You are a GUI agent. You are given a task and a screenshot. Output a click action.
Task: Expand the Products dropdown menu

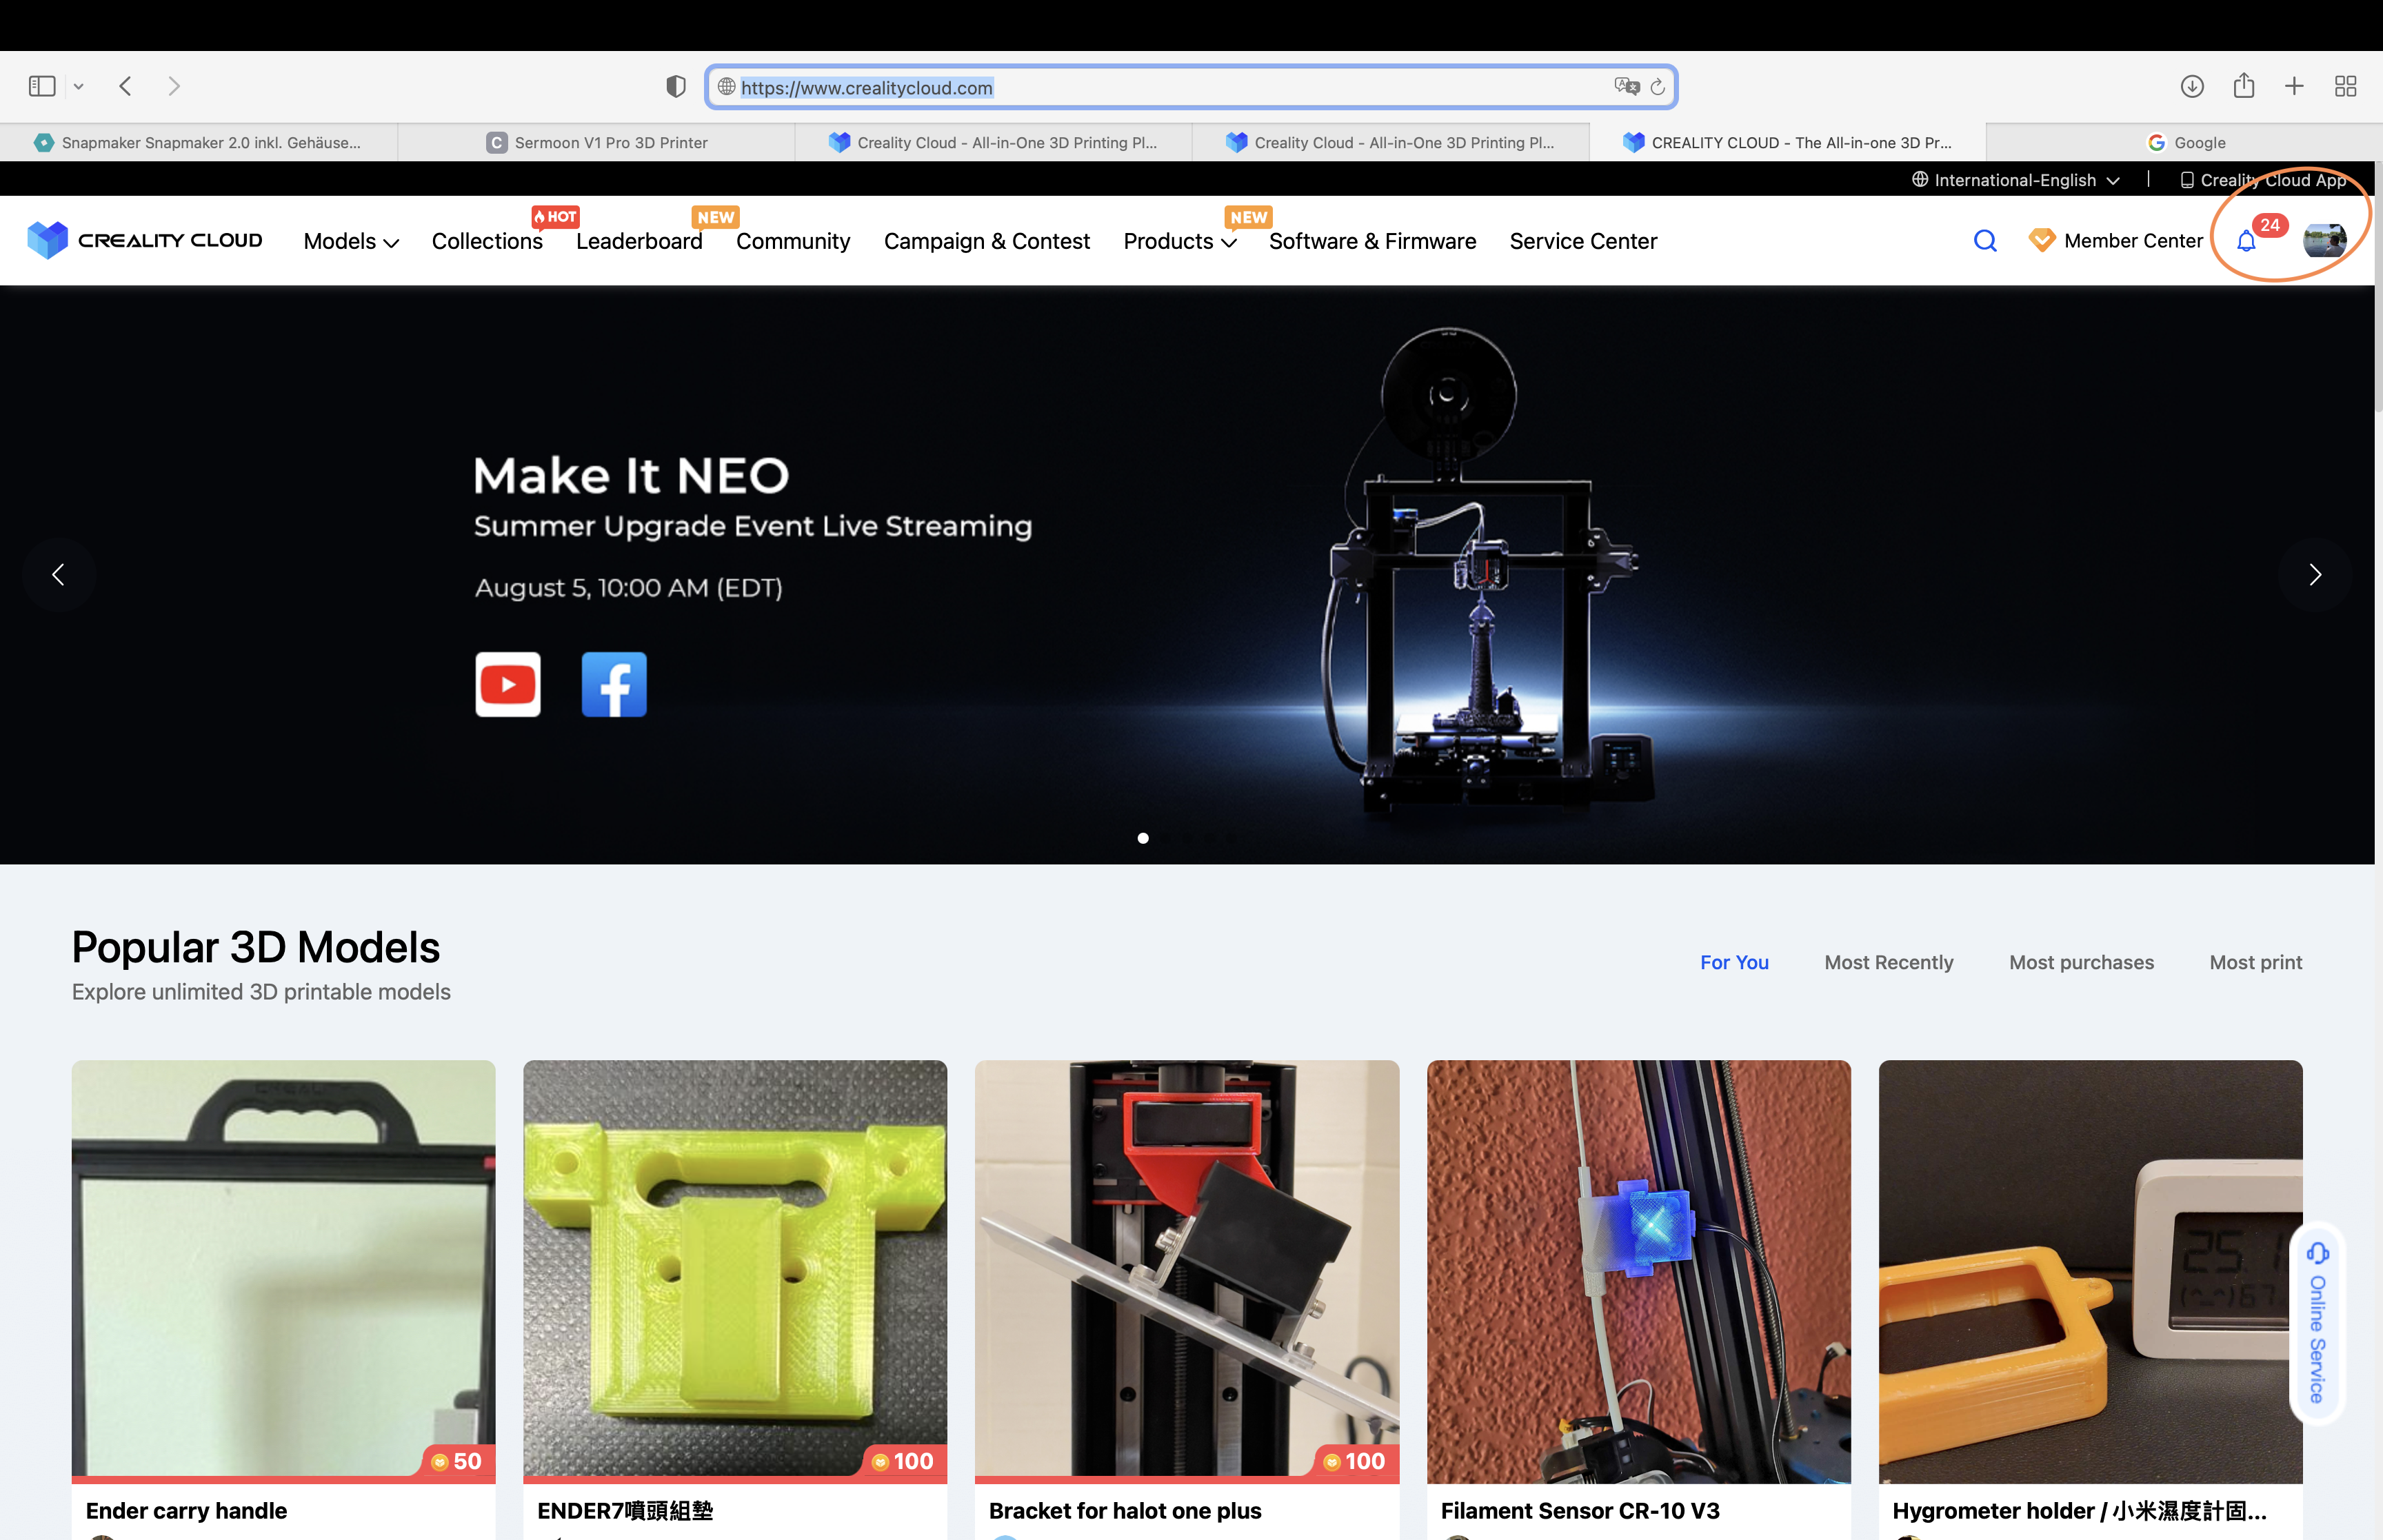[x=1179, y=242]
